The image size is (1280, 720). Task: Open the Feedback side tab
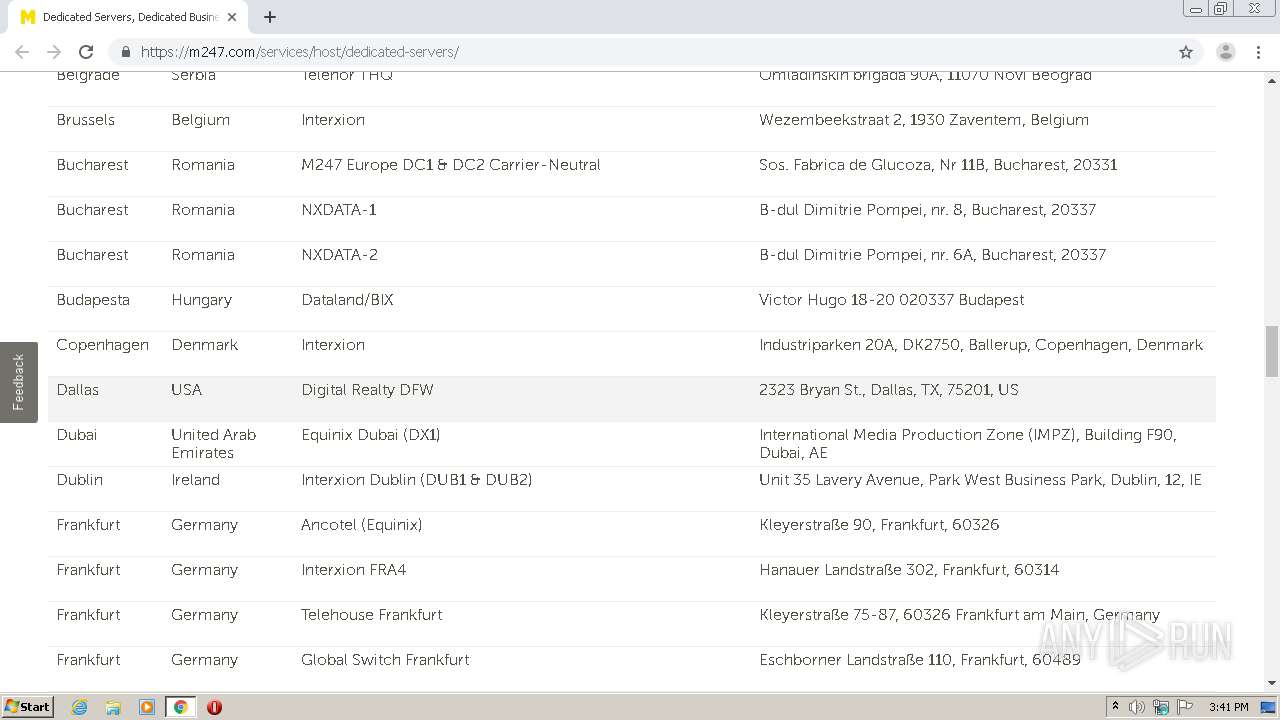pyautogui.click(x=18, y=382)
